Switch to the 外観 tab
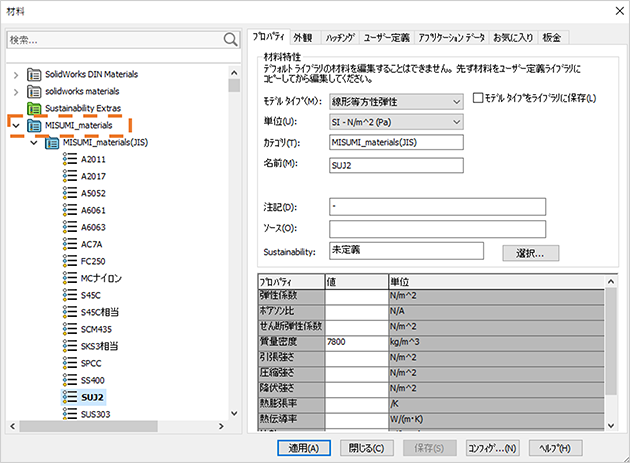The height and width of the screenshot is (463, 630). click(304, 37)
